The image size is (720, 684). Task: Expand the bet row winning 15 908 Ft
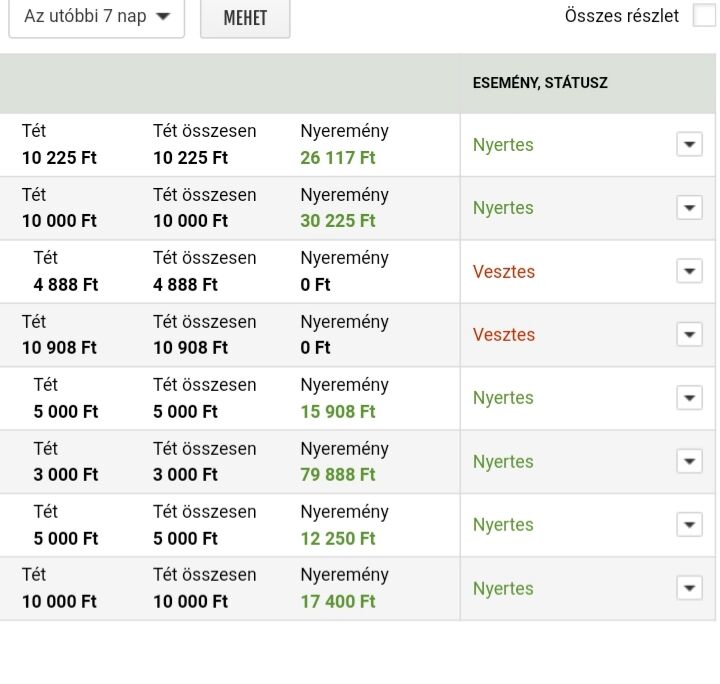689,398
